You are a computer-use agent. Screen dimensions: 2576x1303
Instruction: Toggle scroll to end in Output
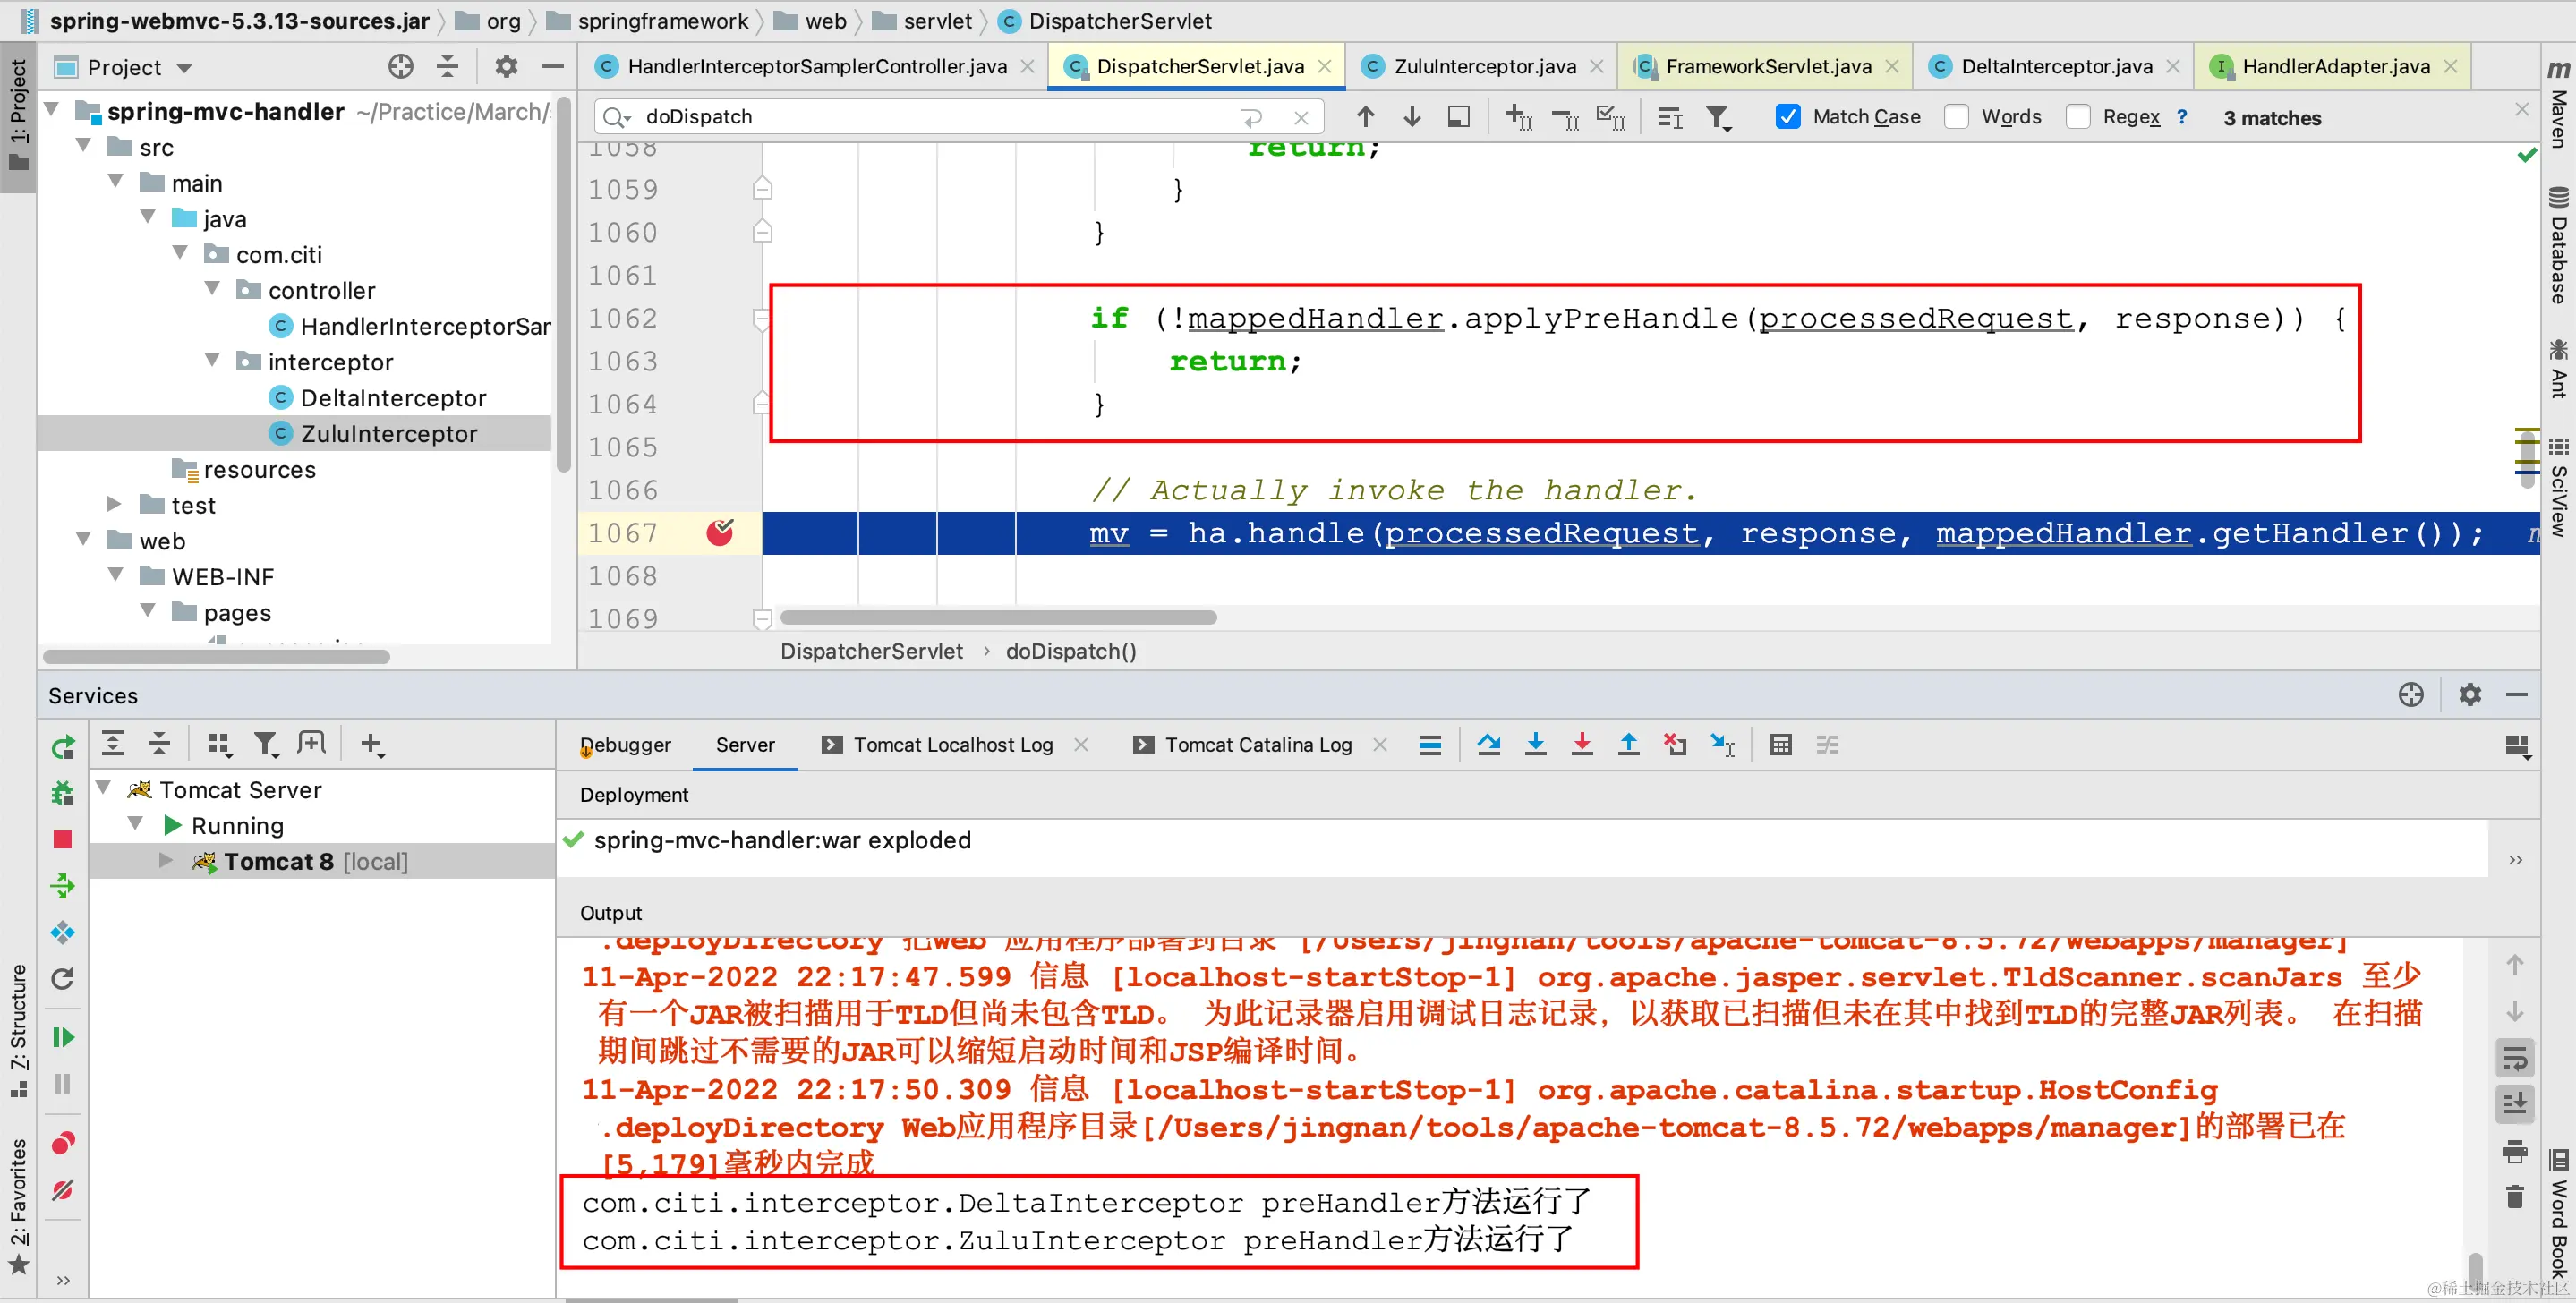point(2514,1103)
